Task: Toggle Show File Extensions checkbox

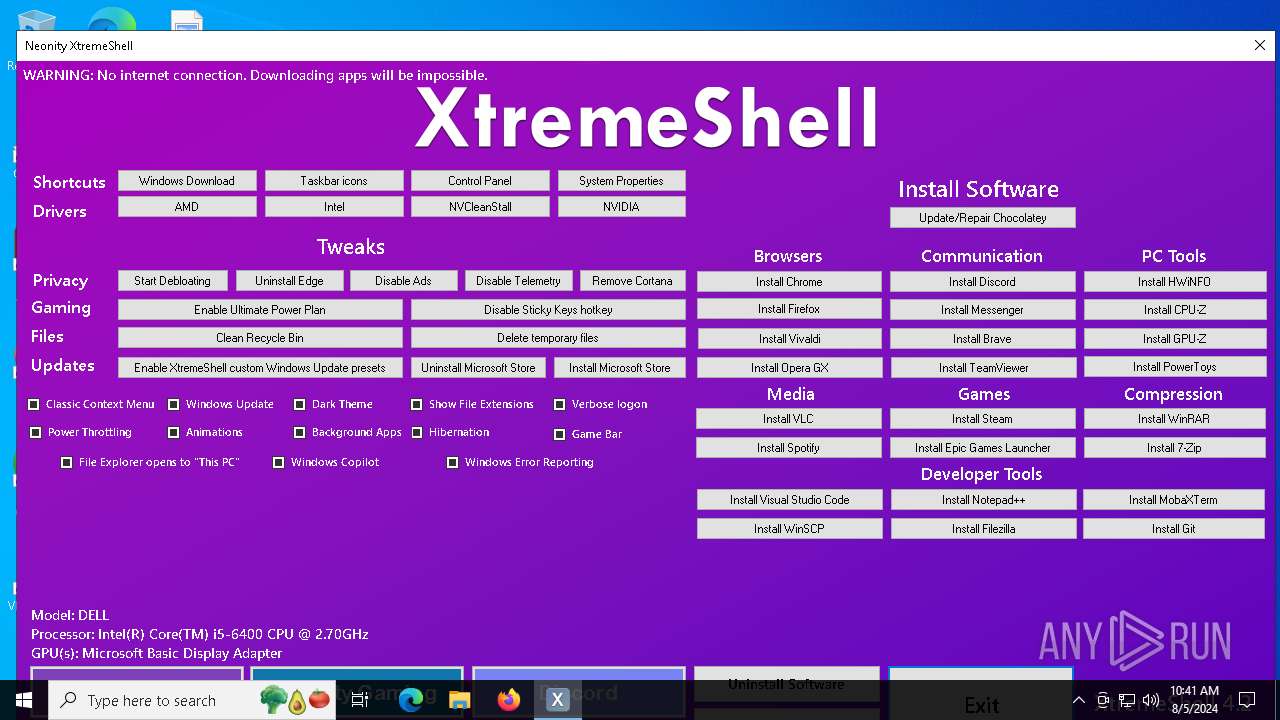Action: coord(417,404)
